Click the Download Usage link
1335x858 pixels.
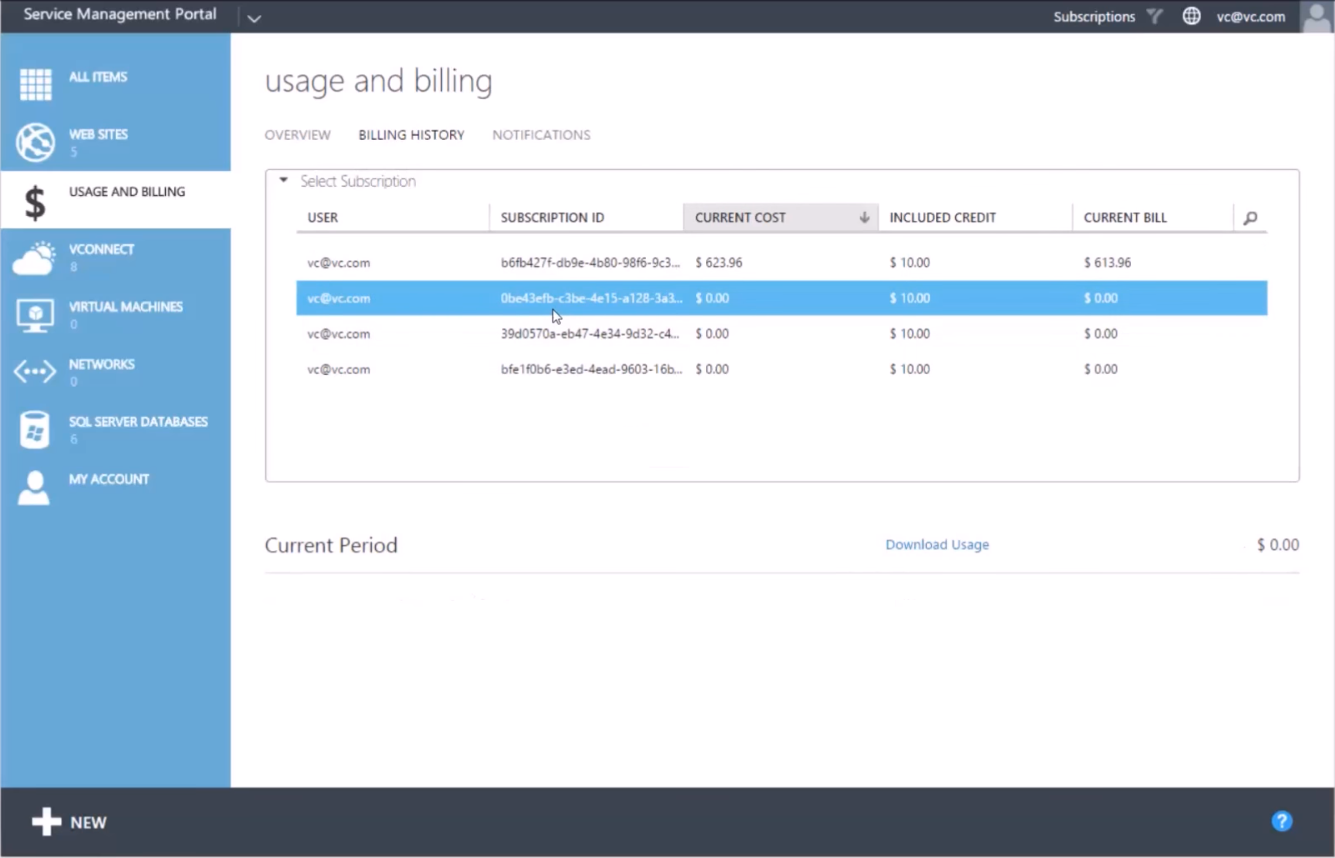point(937,545)
